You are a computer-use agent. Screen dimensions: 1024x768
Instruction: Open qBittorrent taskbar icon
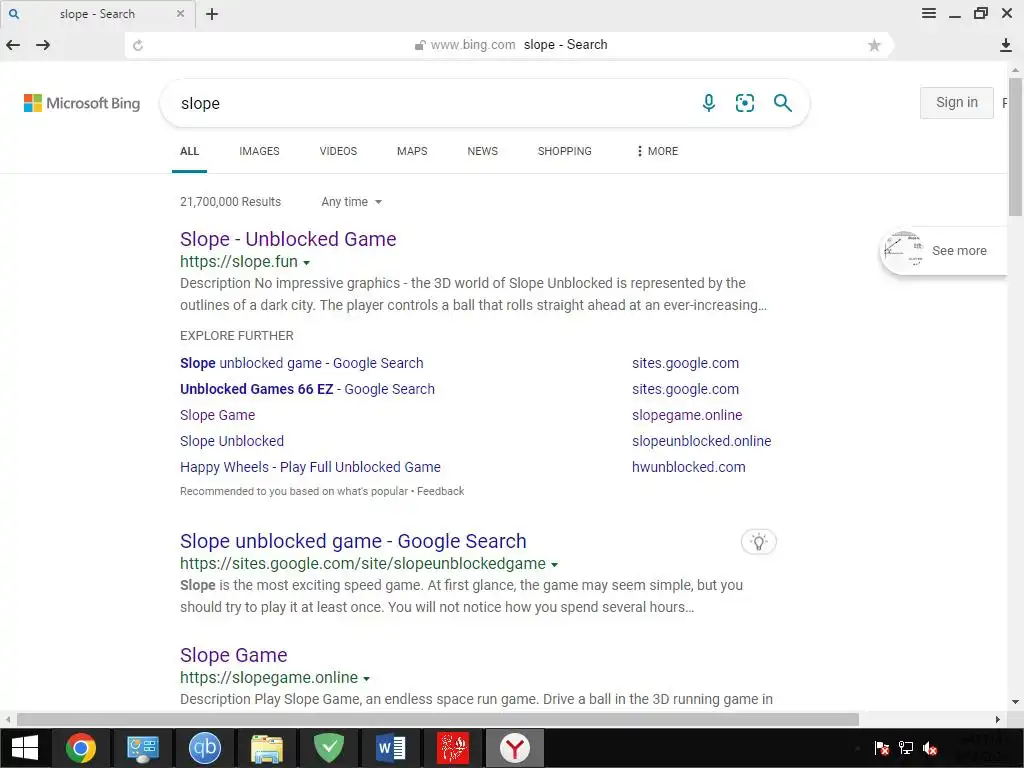(204, 748)
